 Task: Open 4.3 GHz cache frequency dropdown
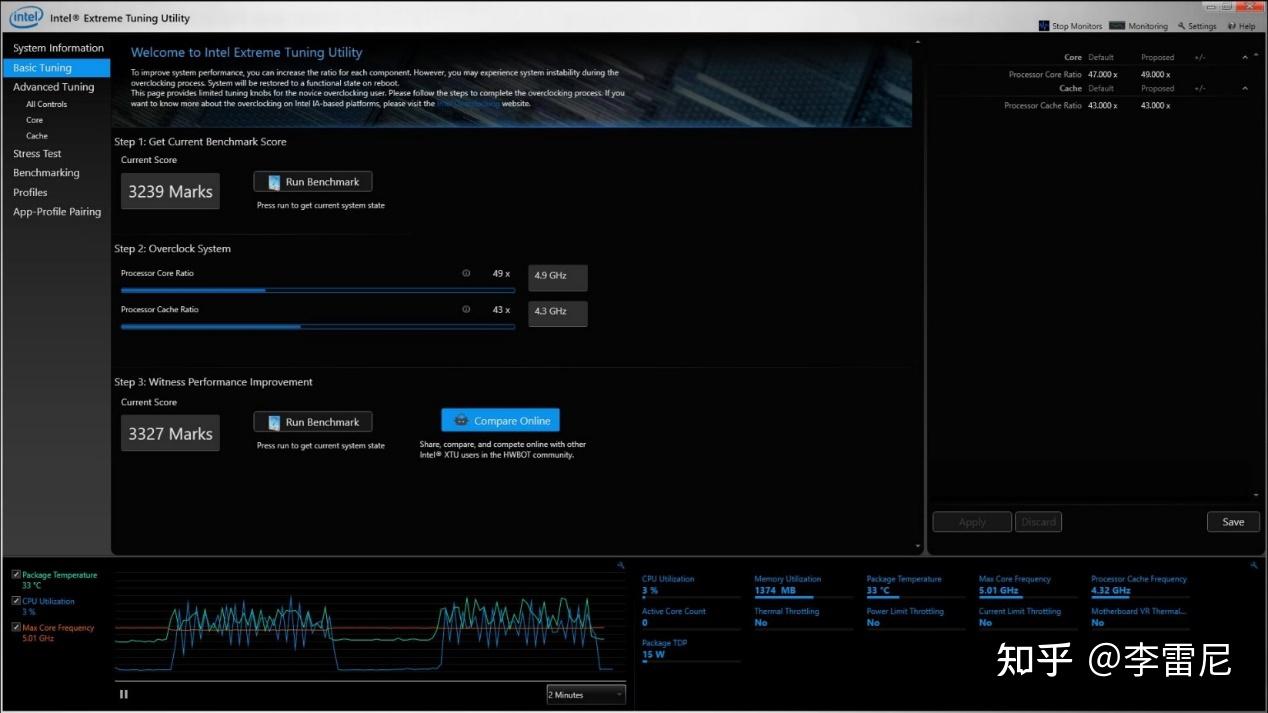[x=558, y=313]
